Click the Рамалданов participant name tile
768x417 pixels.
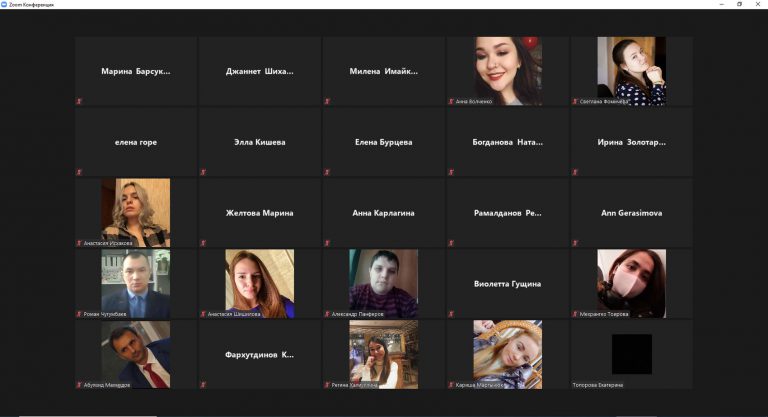tap(507, 213)
